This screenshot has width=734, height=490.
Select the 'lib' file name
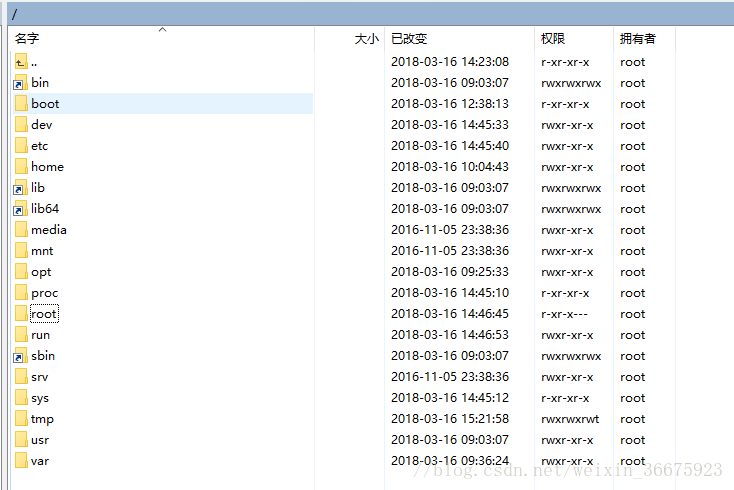38,188
